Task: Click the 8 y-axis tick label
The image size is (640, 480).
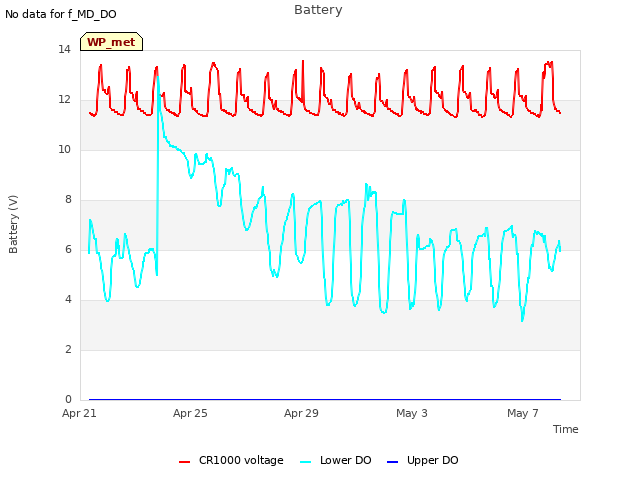Action: [x=68, y=200]
